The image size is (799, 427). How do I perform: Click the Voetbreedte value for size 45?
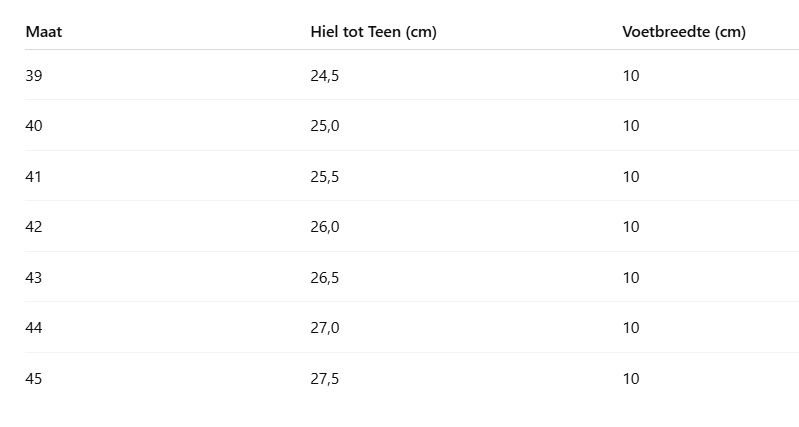631,379
